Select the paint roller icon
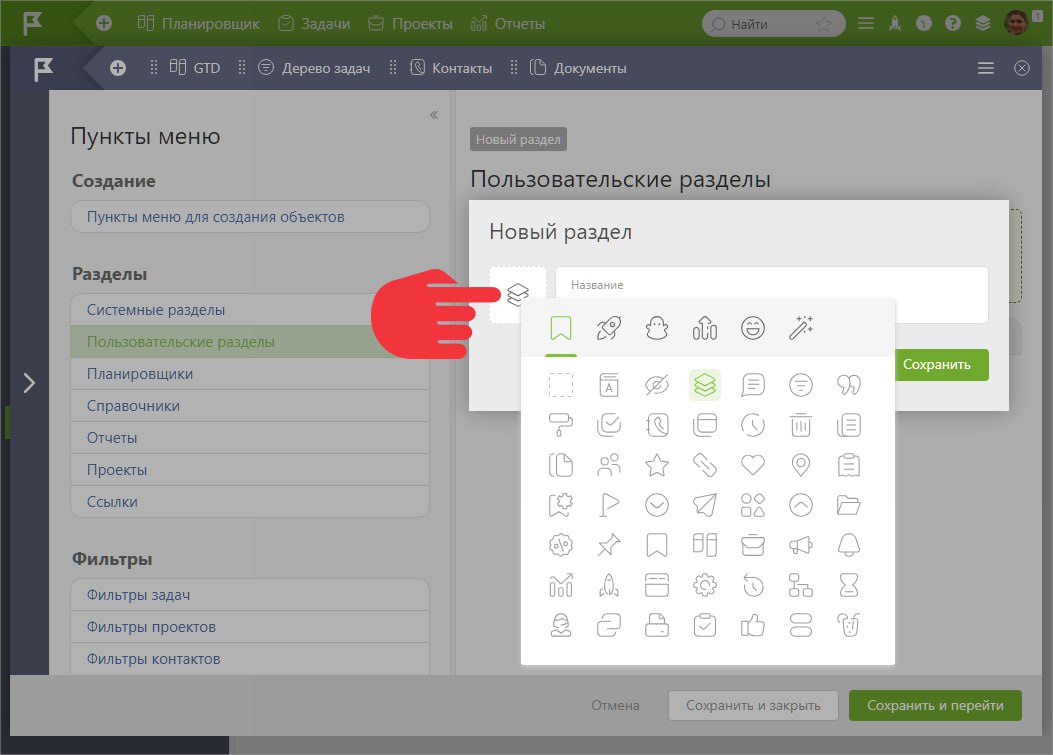1053x755 pixels. point(560,425)
